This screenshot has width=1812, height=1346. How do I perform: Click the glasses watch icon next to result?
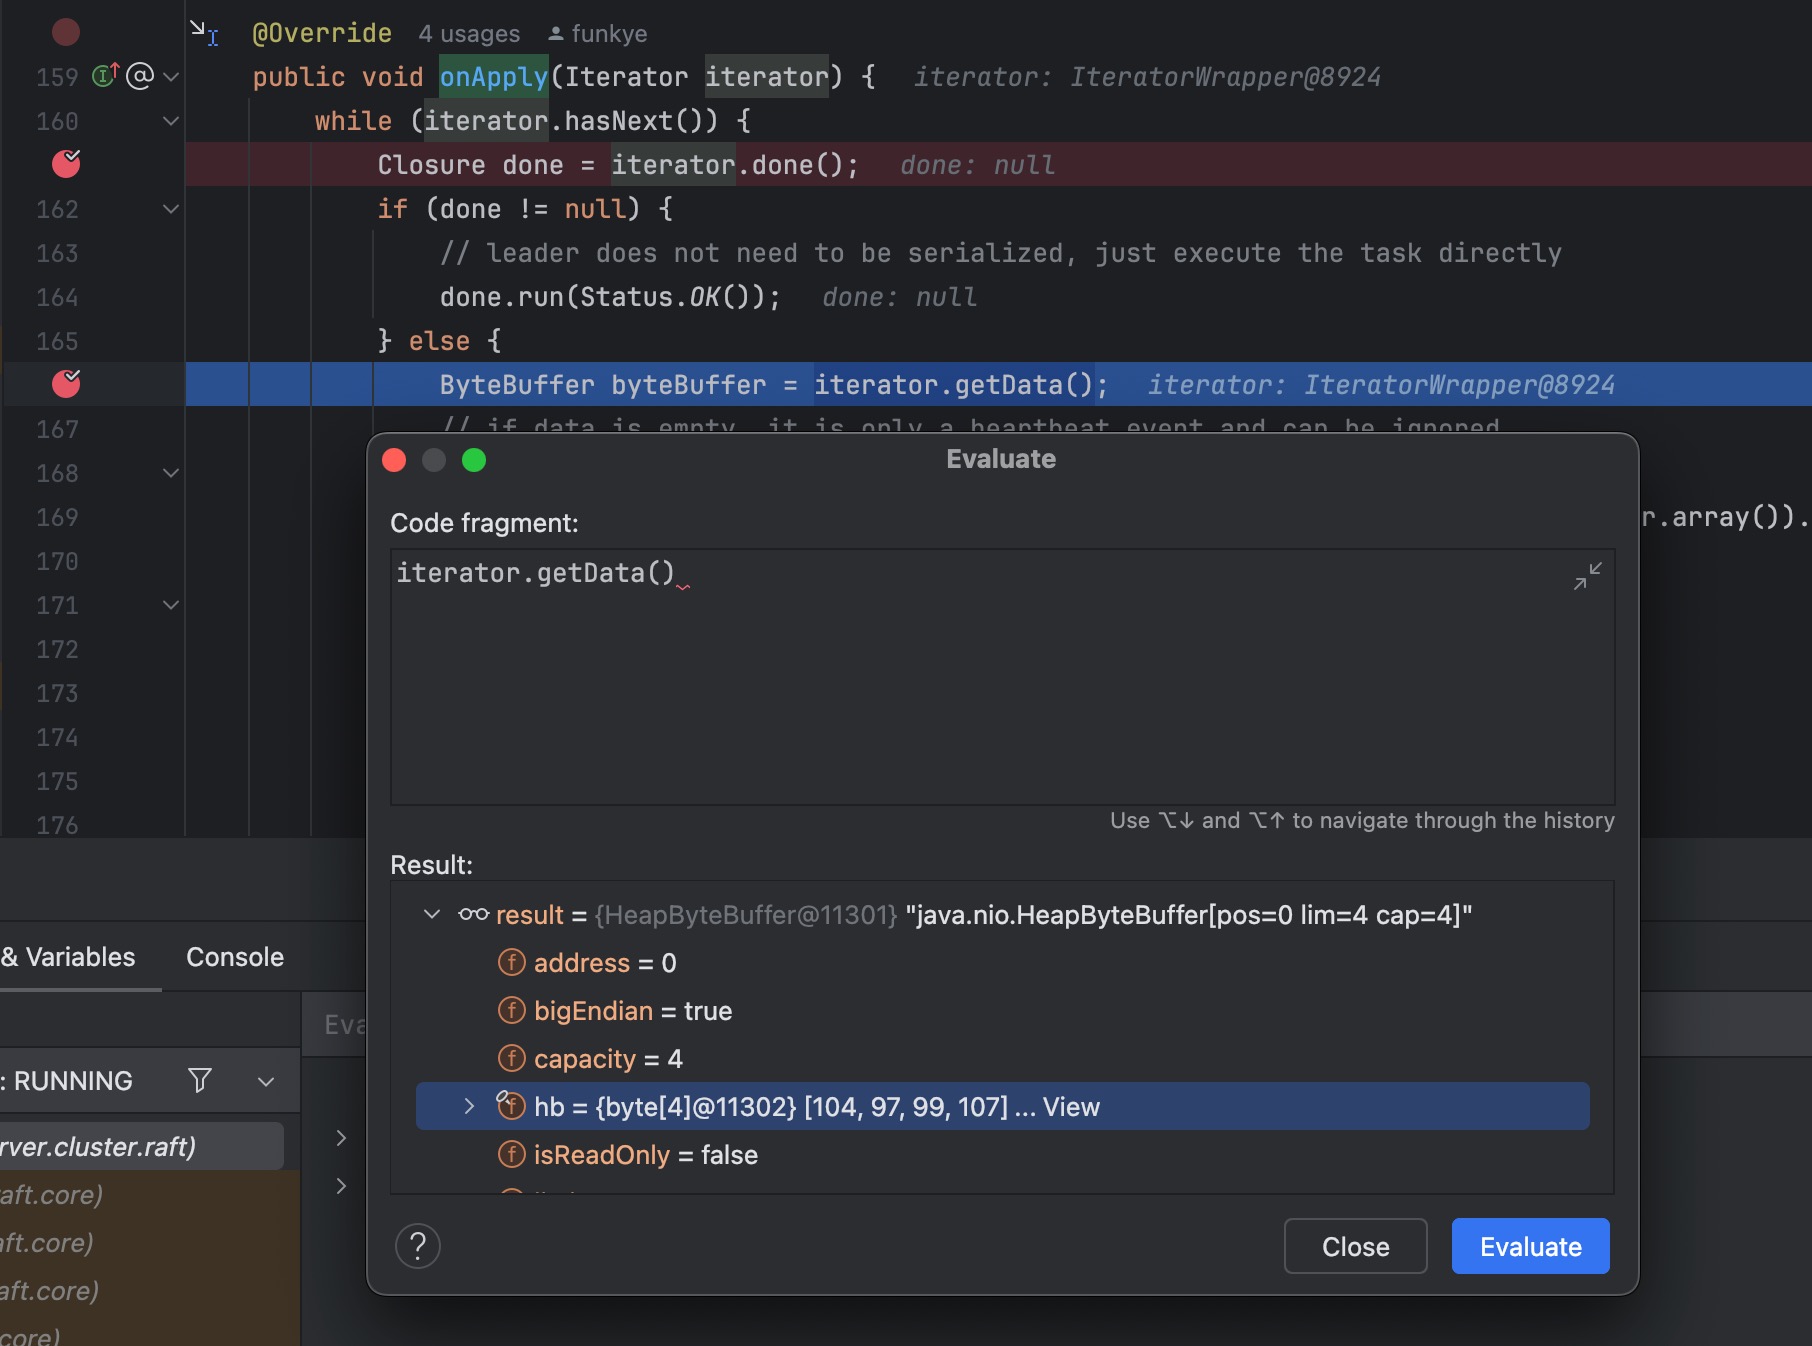tap(473, 914)
